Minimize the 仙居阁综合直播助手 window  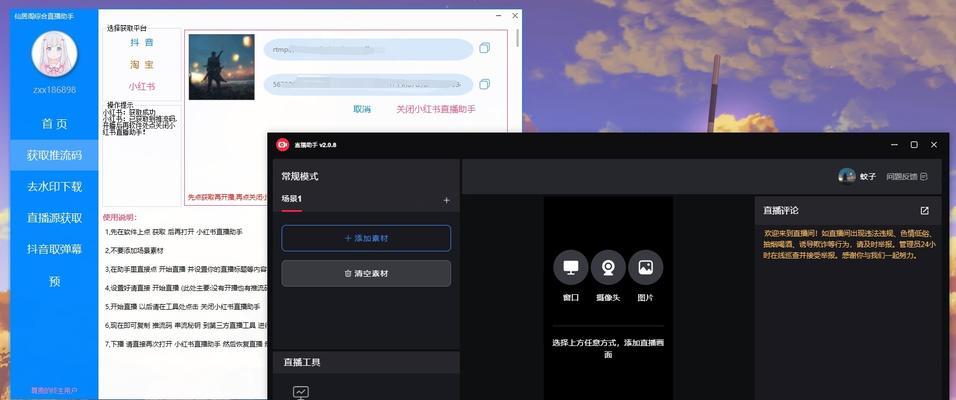tap(498, 16)
